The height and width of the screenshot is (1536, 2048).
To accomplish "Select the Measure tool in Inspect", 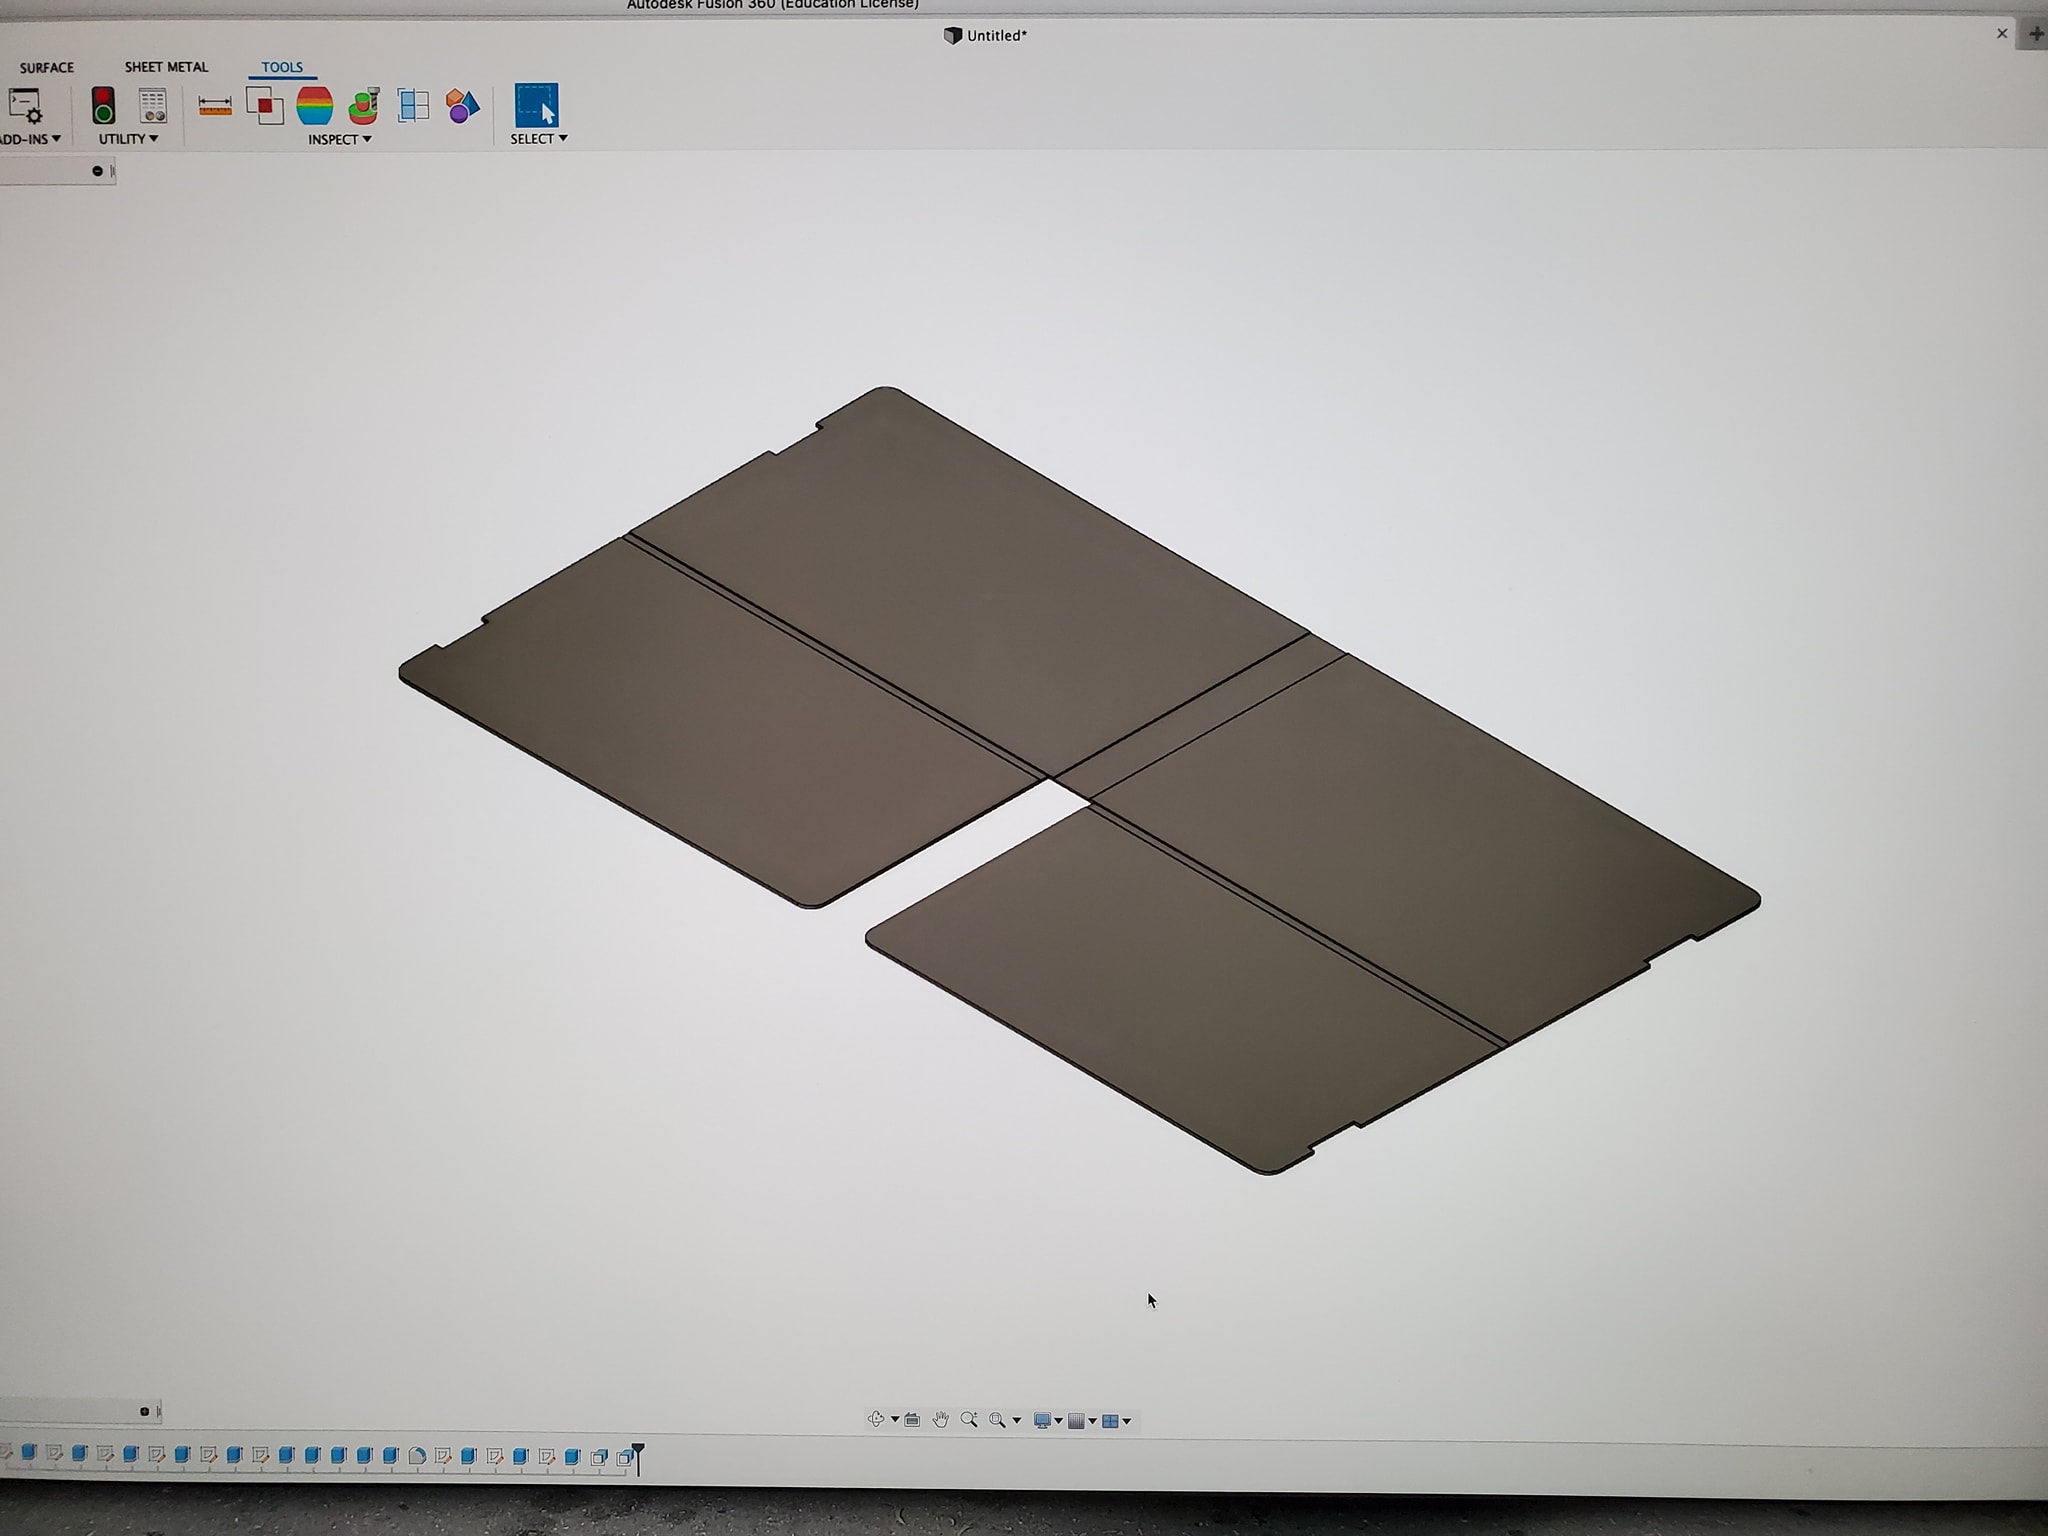I will 215,105.
